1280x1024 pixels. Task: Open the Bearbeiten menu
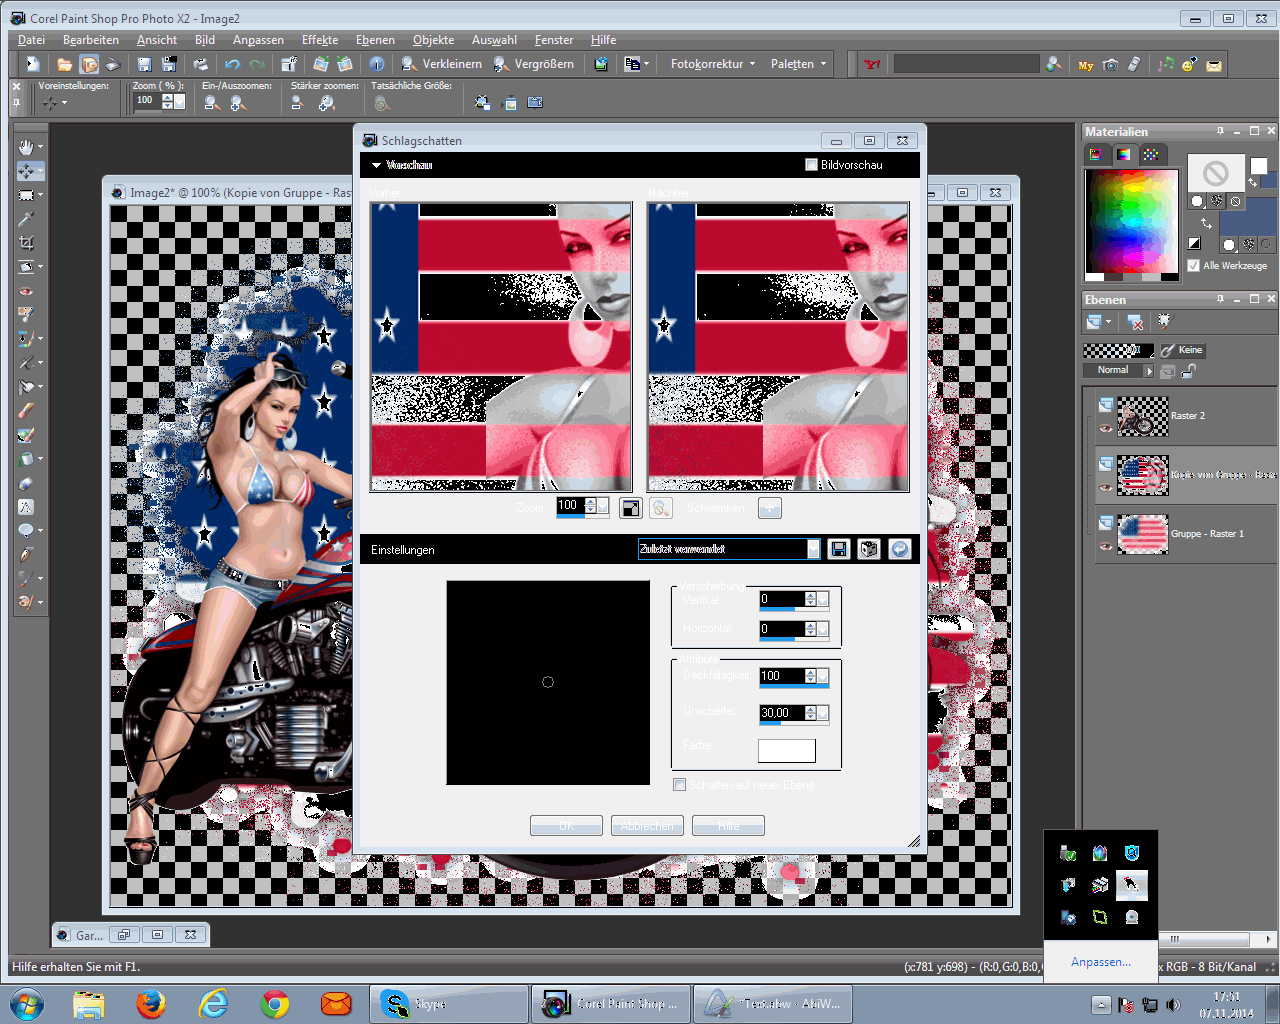pyautogui.click(x=91, y=40)
